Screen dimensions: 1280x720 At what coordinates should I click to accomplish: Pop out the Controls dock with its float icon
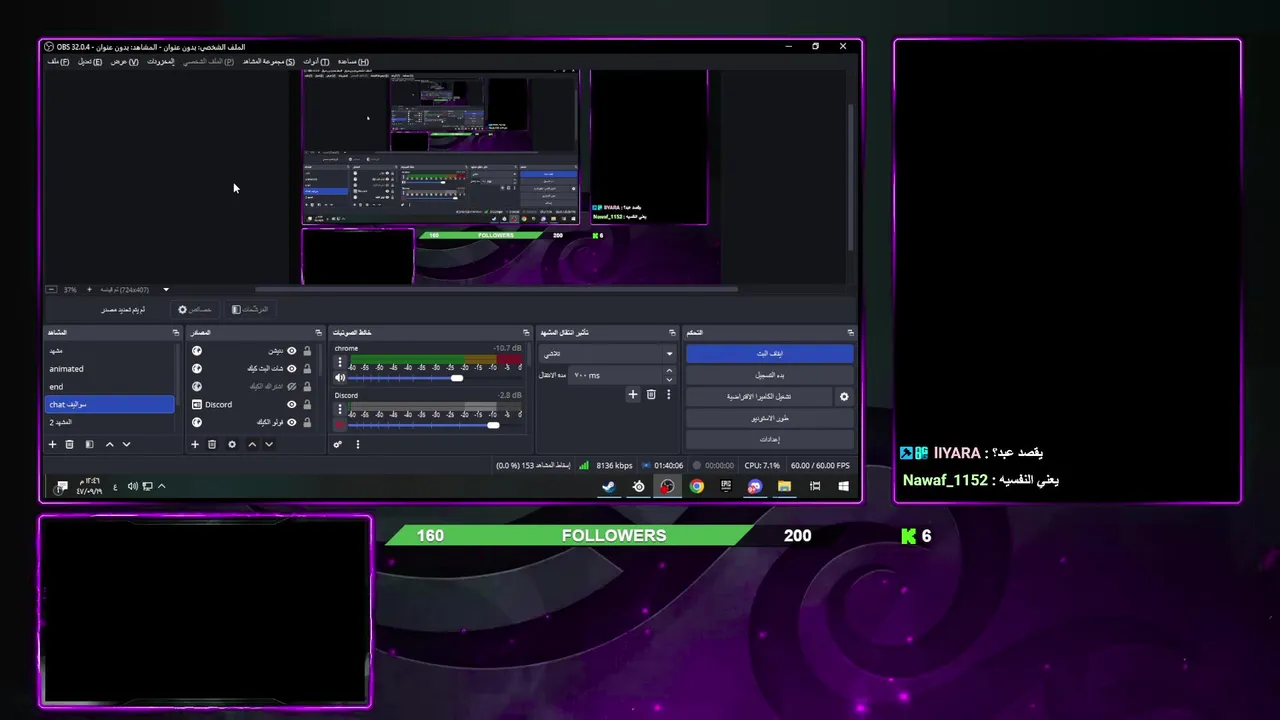click(x=850, y=332)
